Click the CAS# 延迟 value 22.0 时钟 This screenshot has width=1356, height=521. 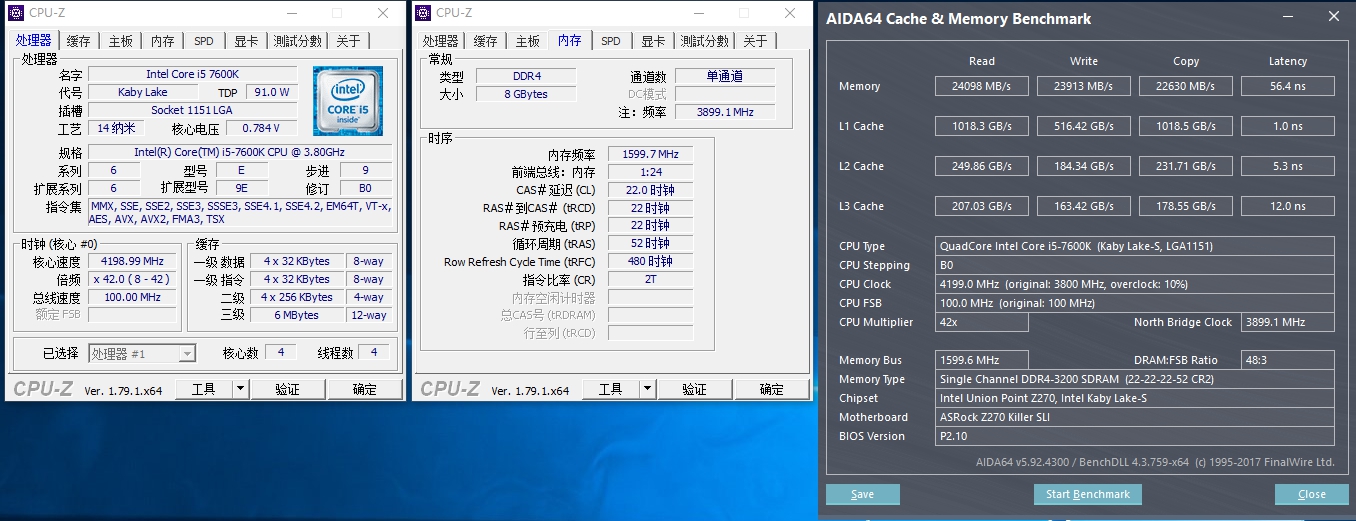(x=650, y=190)
